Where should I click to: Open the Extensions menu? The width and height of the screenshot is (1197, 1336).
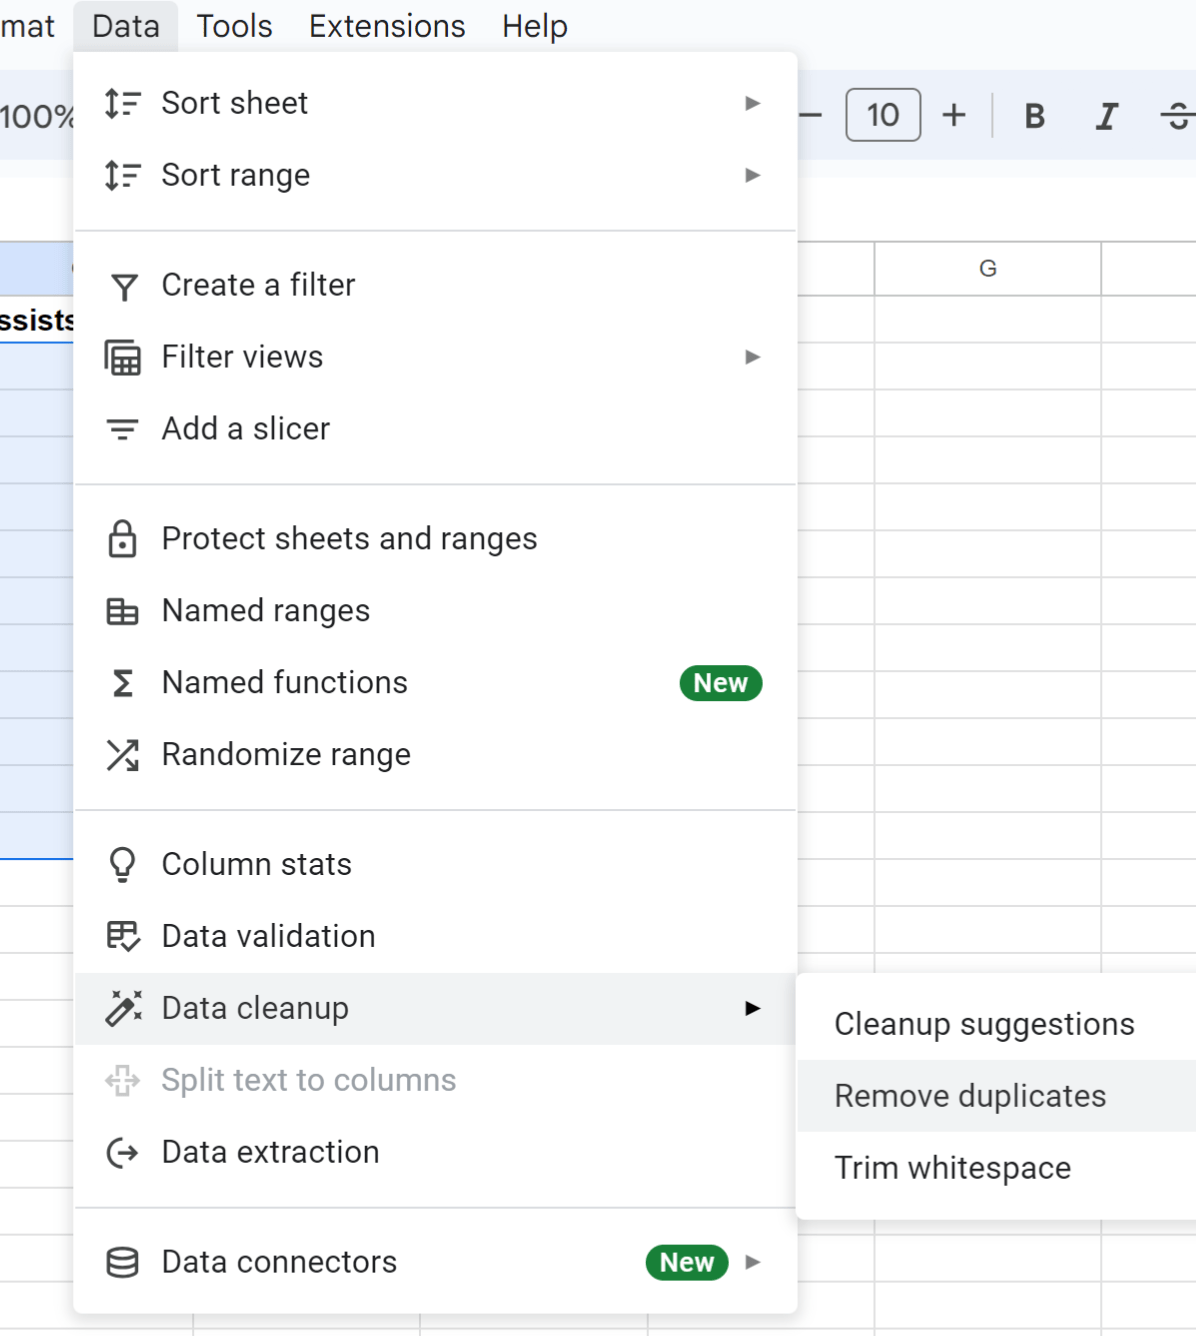[x=386, y=26]
